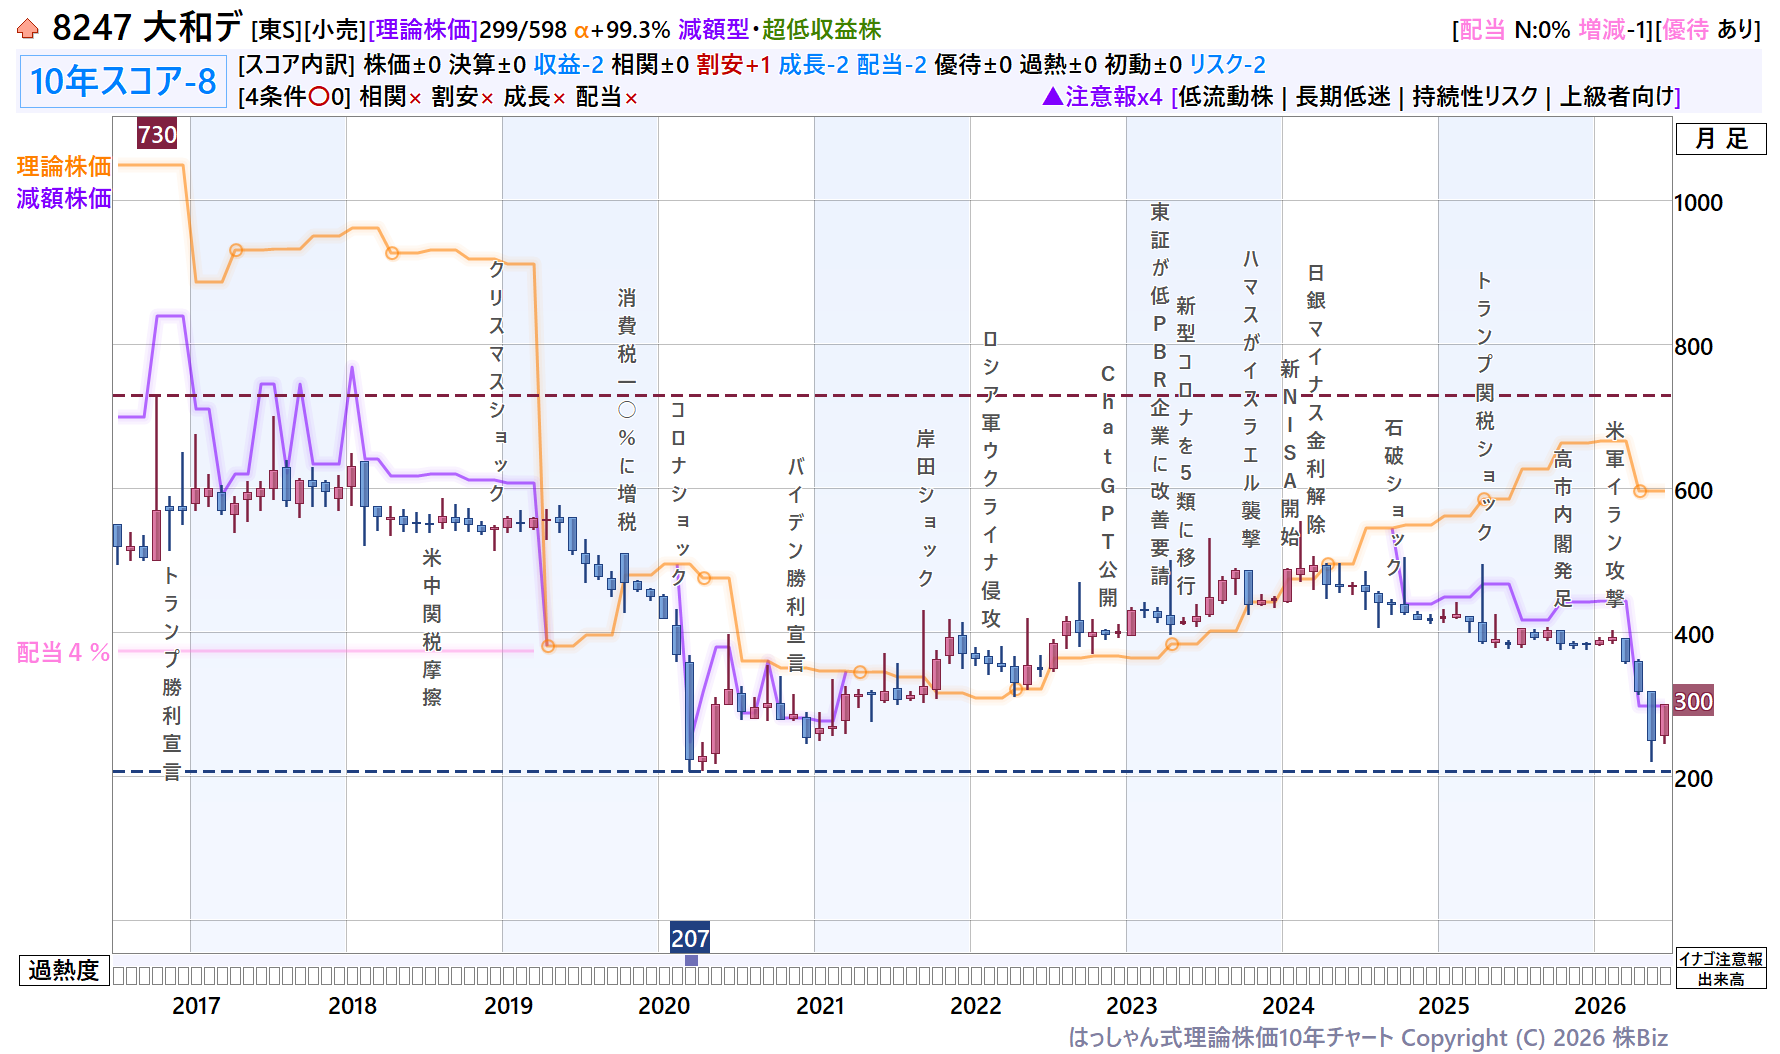Click the small purple marker on the 過熱度 bar
This screenshot has width=1780, height=1054.
click(x=691, y=960)
